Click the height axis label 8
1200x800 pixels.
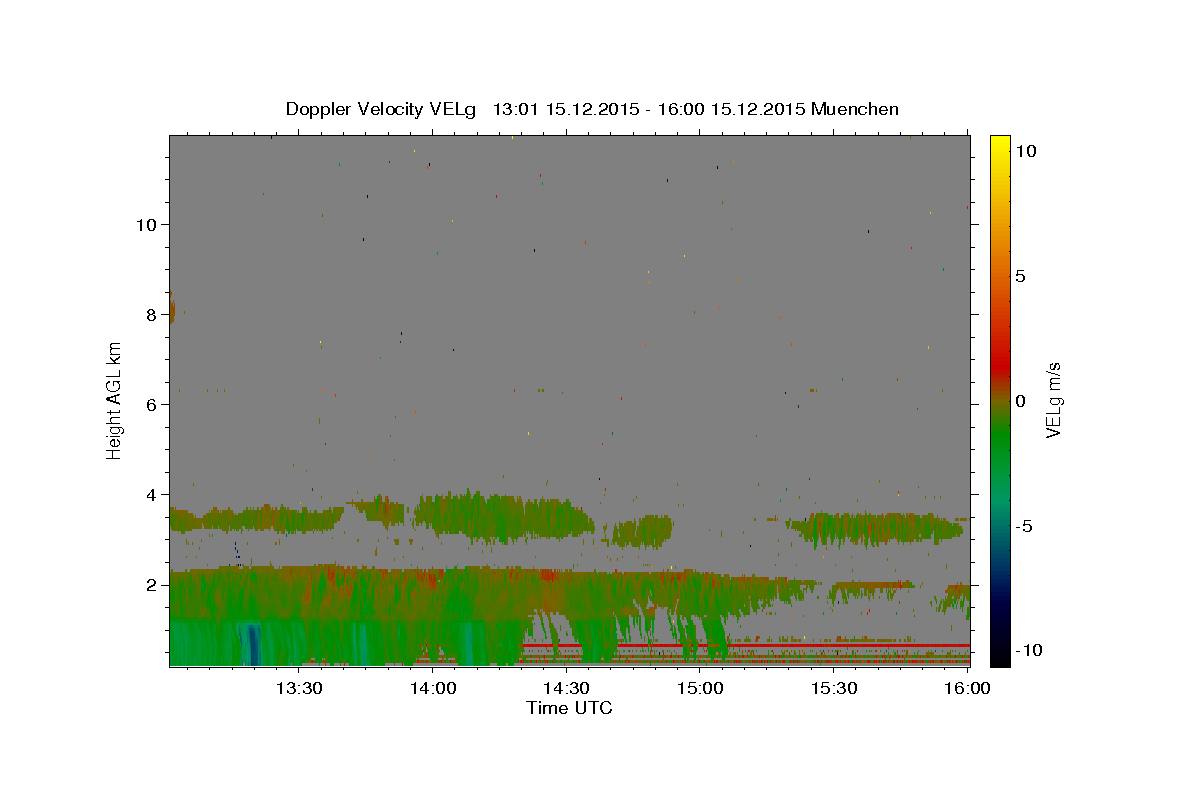pyautogui.click(x=151, y=314)
